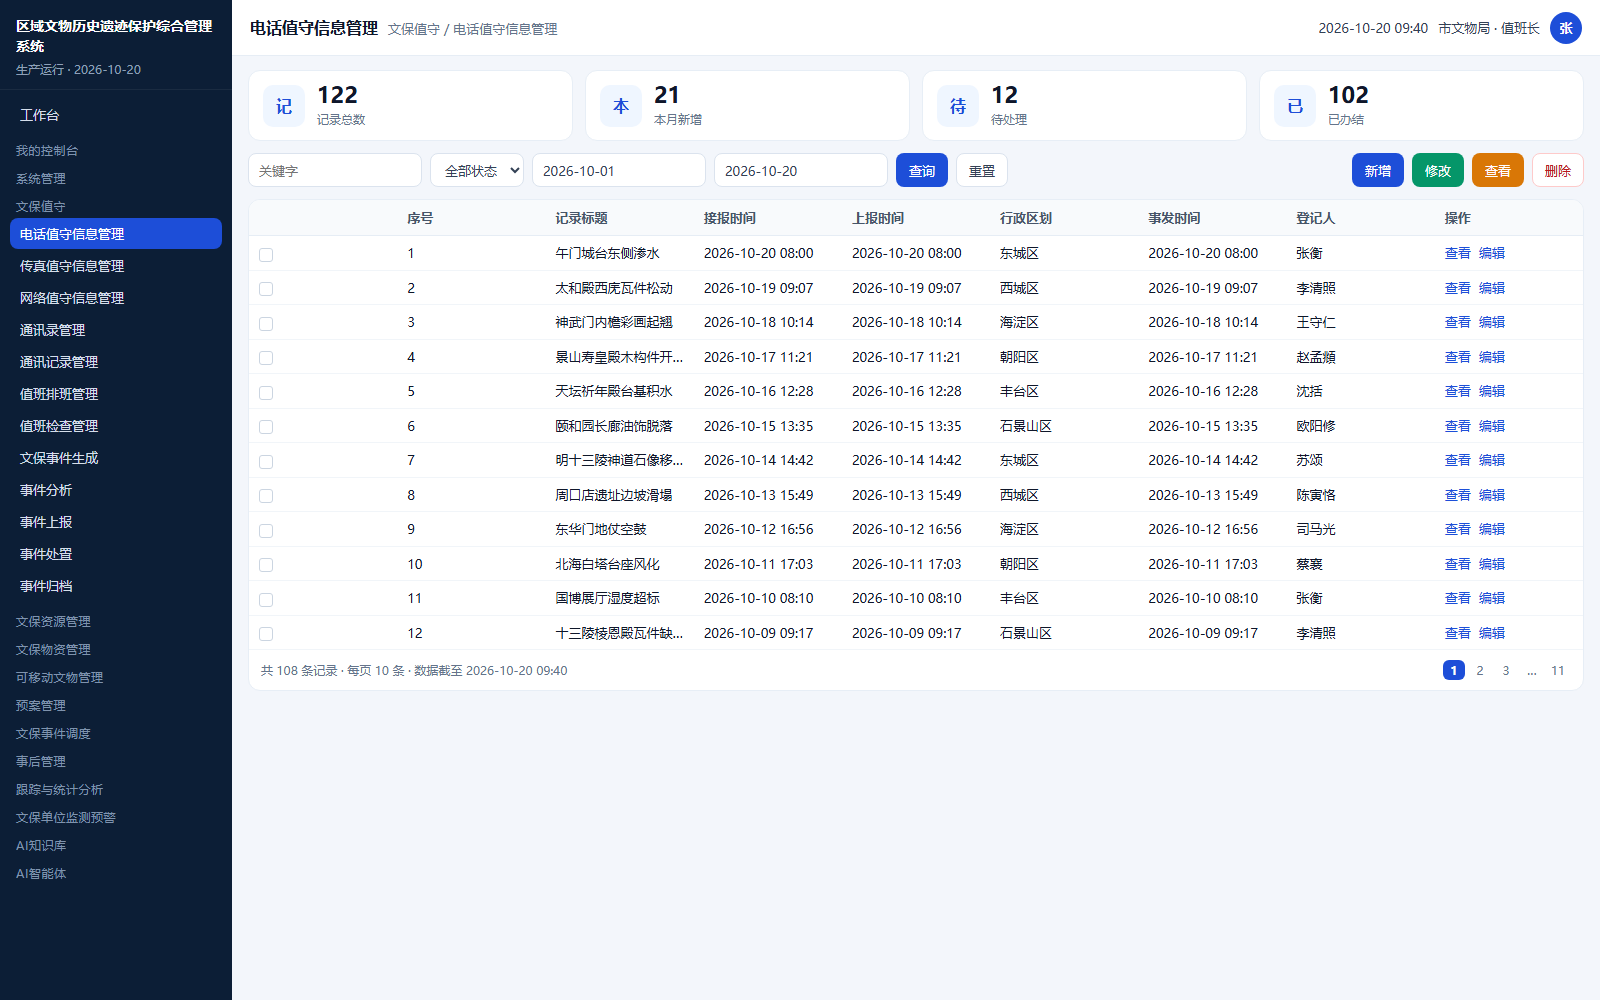Select checkbox for 太和殿西庑瓦件松动 row
This screenshot has width=1600, height=1000.
266,289
